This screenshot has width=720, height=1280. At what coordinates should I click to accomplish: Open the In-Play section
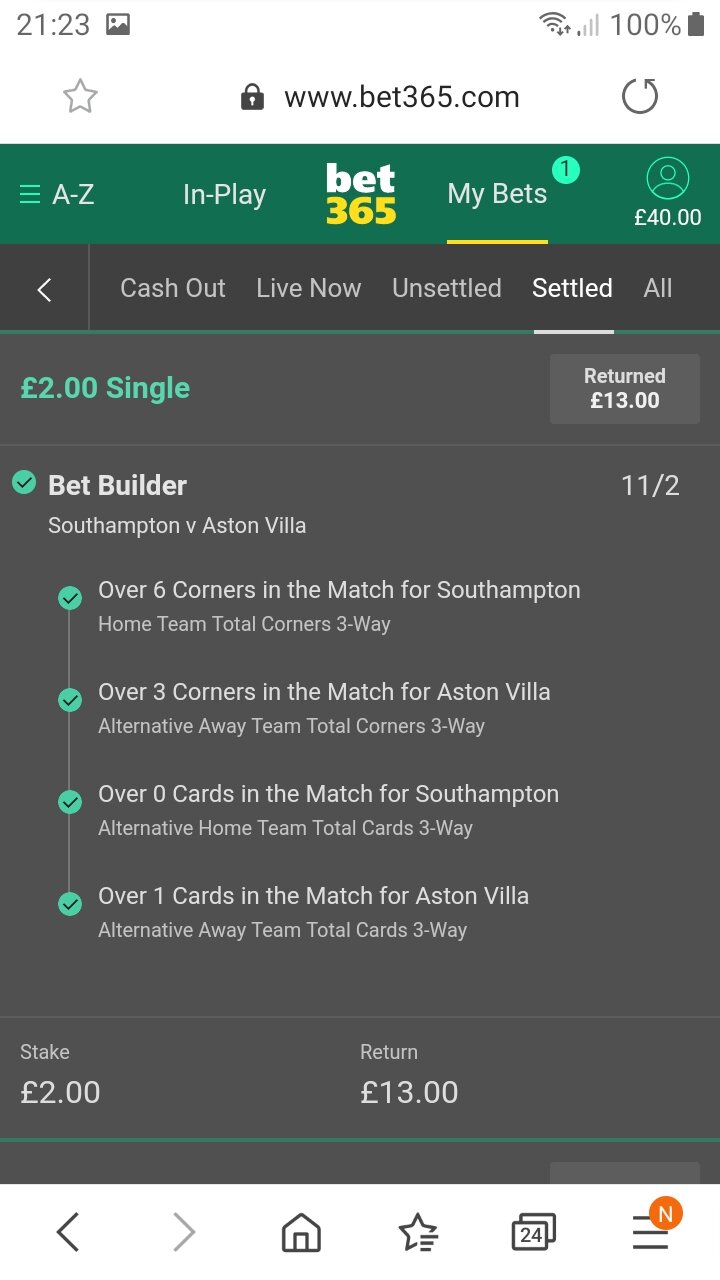coord(224,194)
